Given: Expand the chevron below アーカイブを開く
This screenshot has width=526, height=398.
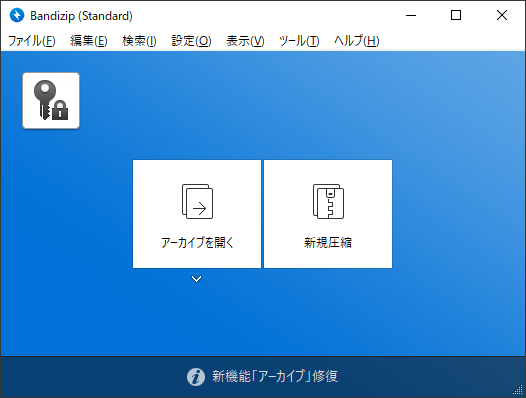Looking at the screenshot, I should [x=197, y=279].
